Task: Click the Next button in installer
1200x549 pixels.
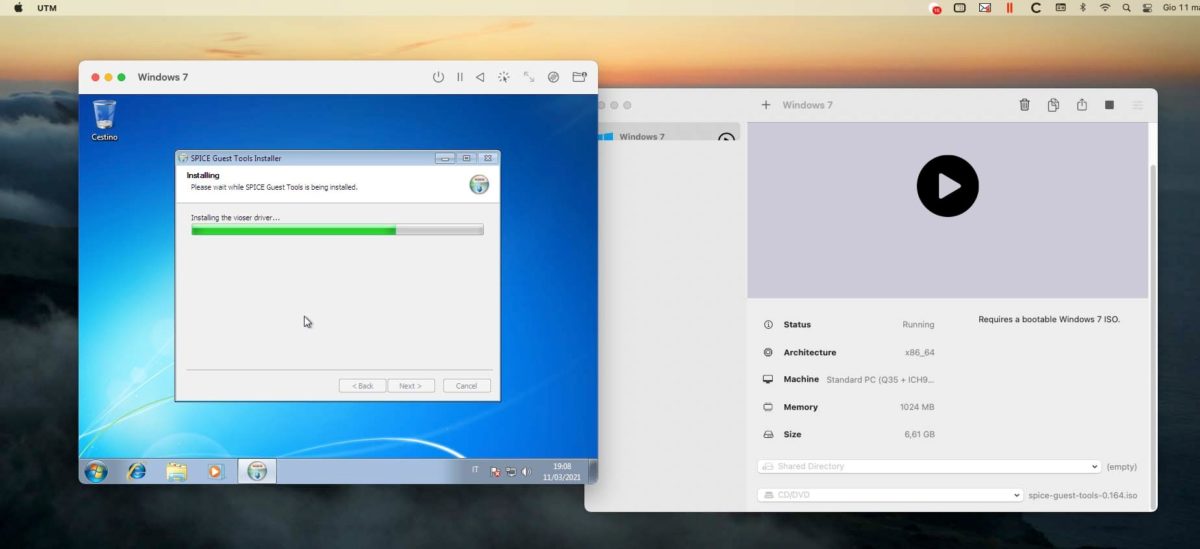Action: pyautogui.click(x=411, y=386)
